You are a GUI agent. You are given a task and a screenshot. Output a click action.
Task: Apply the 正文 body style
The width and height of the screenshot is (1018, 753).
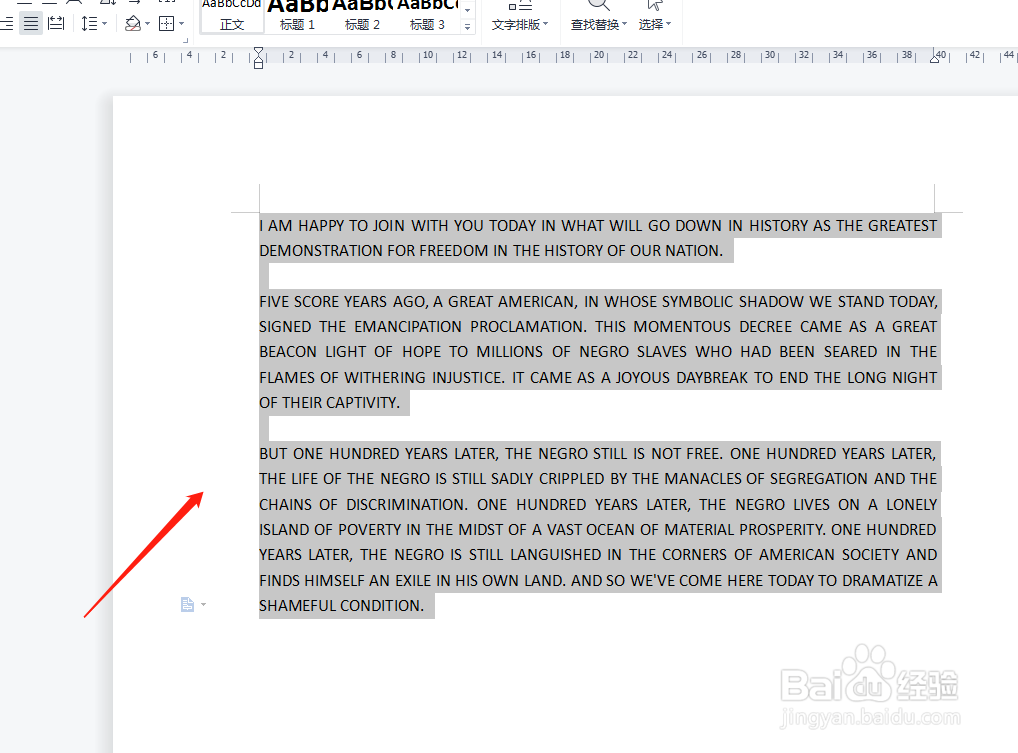pos(232,16)
